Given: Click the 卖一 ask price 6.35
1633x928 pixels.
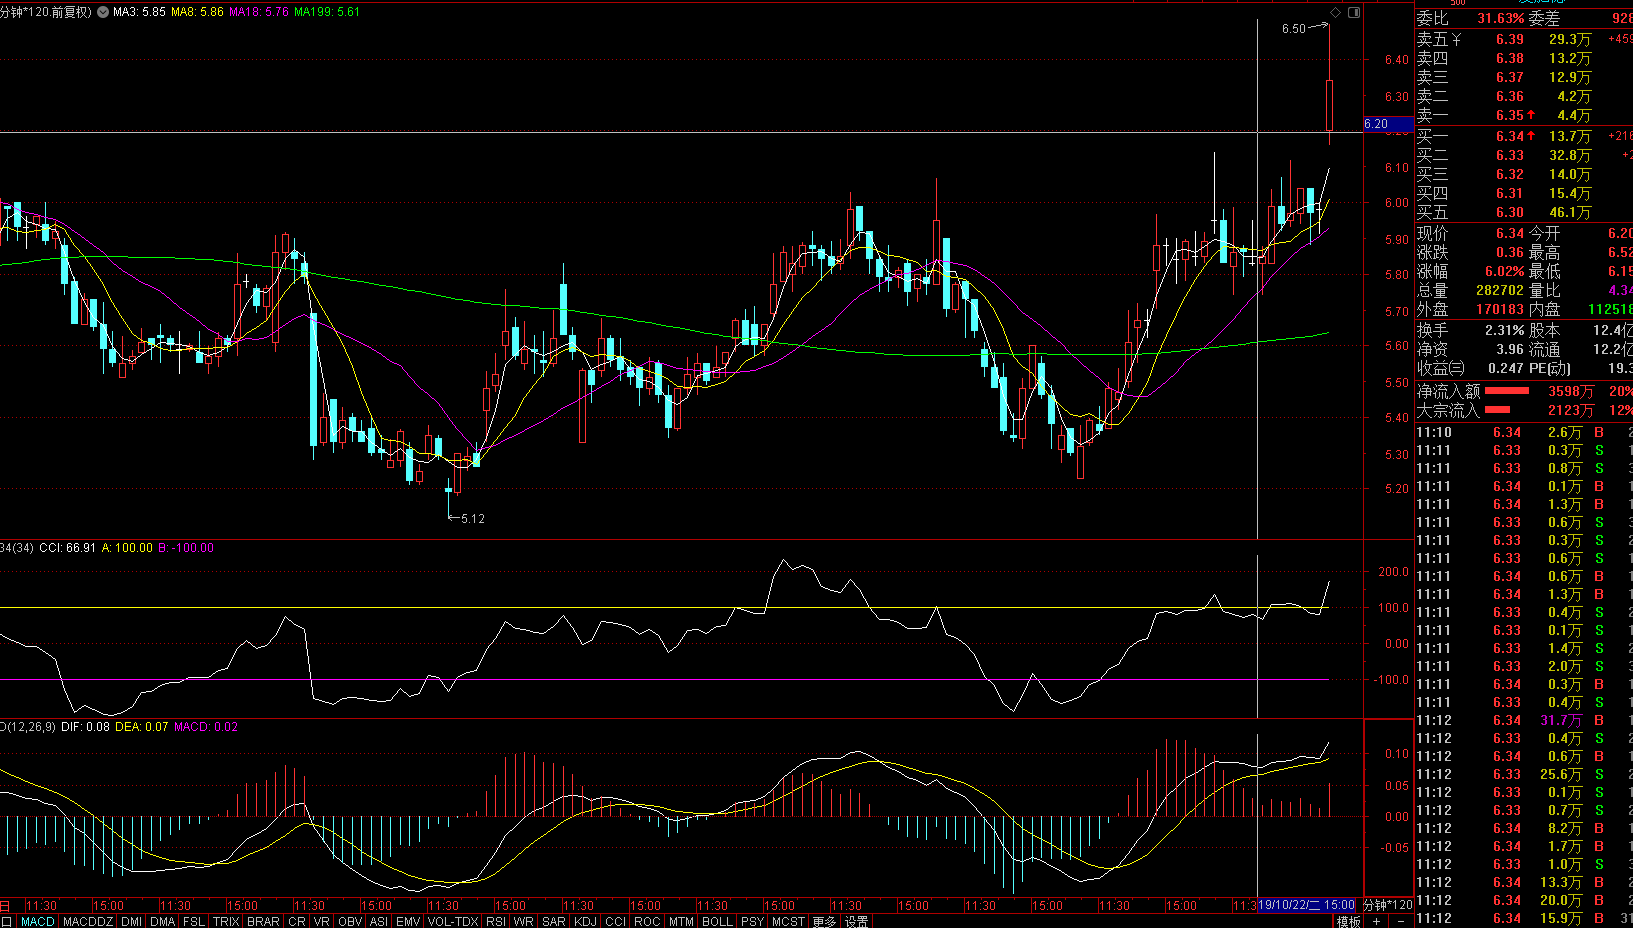Looking at the screenshot, I should [1510, 116].
